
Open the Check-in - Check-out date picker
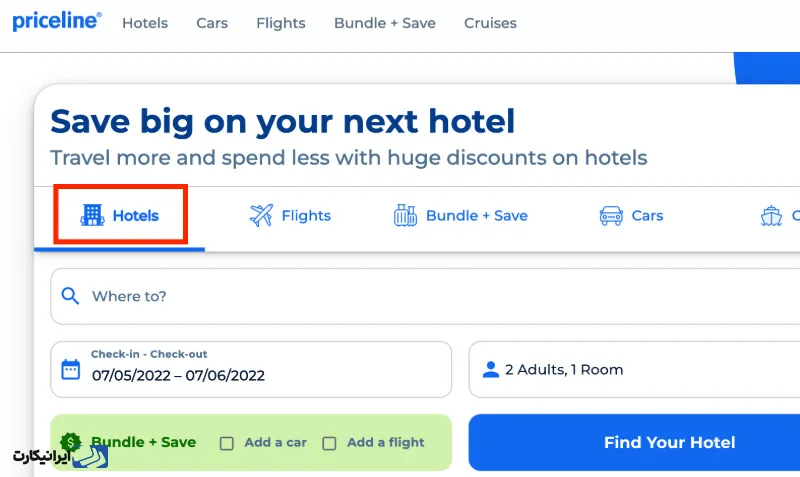pyautogui.click(x=250, y=370)
